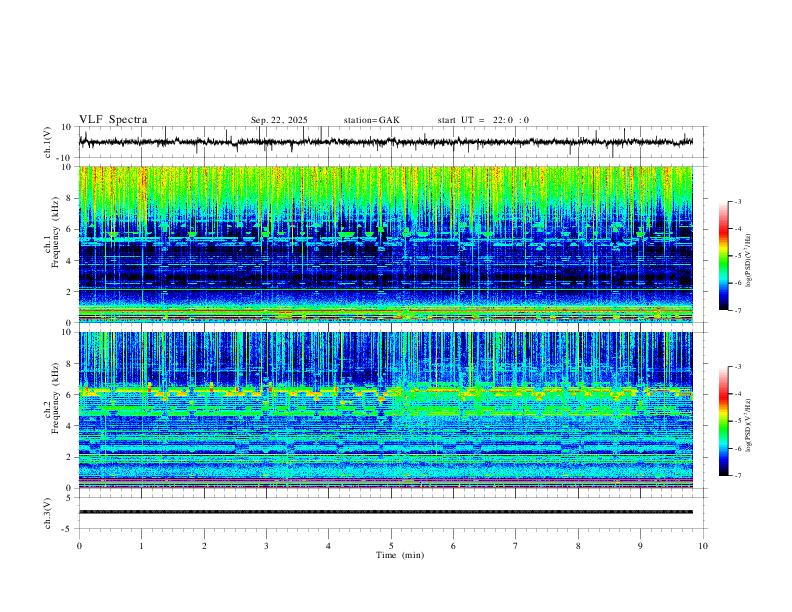Image resolution: width=792 pixels, height=612 pixels.
Task: Click the "station=GAK" header label
Action: point(371,120)
